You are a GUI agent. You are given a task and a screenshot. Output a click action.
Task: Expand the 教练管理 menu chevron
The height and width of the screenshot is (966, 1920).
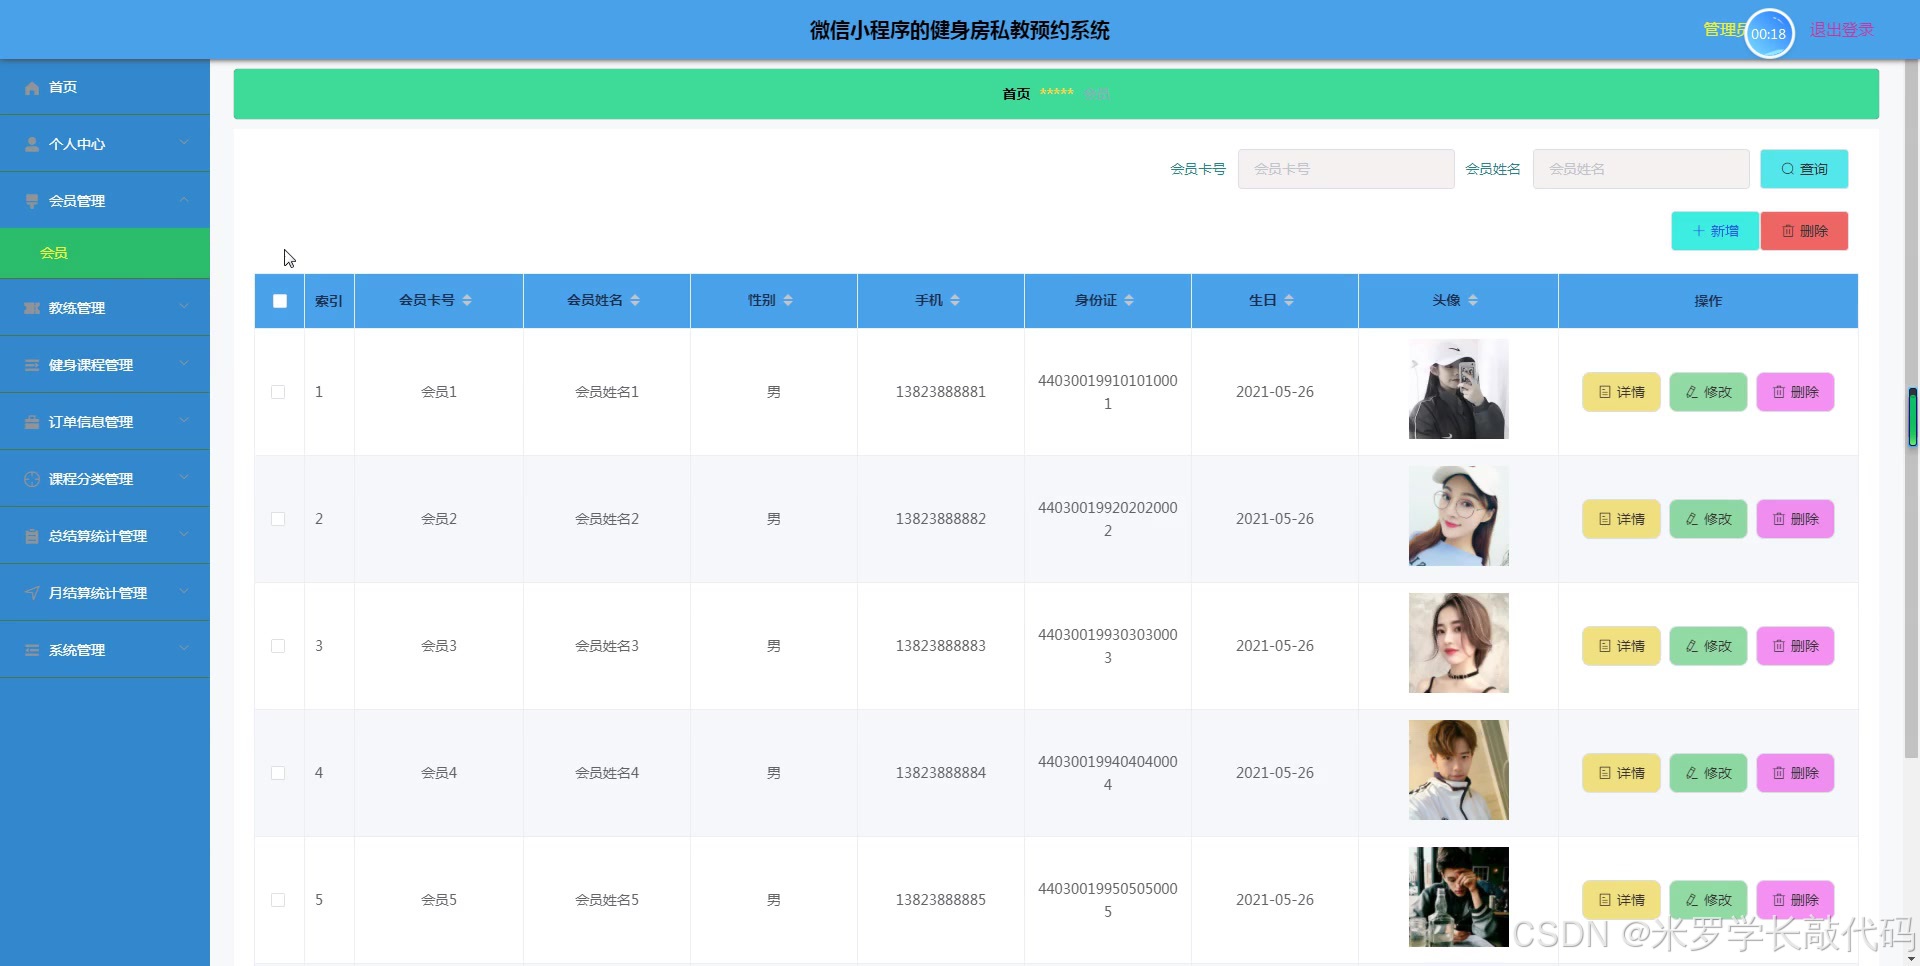click(x=184, y=307)
